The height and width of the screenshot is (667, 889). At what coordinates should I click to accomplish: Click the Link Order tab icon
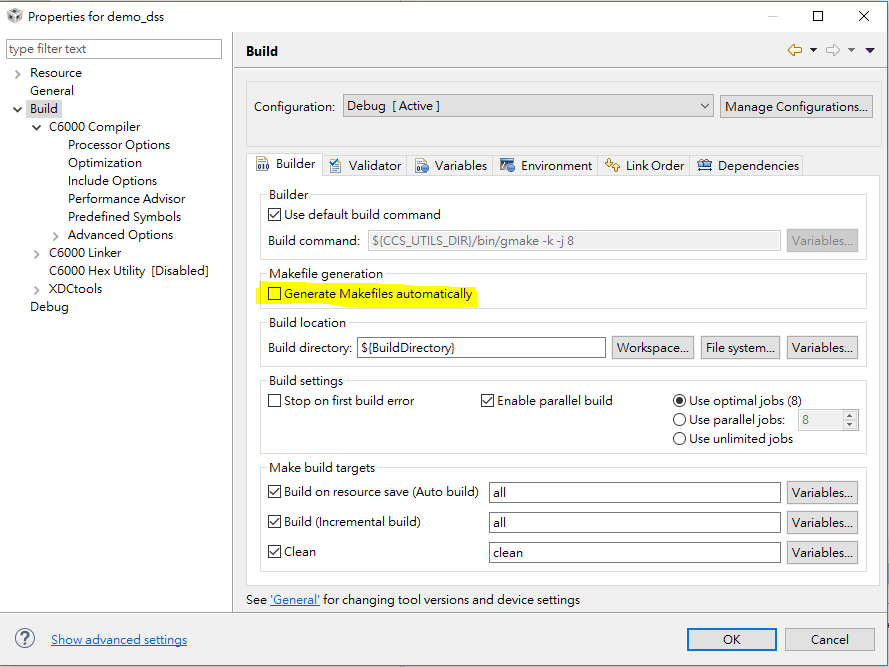point(613,166)
